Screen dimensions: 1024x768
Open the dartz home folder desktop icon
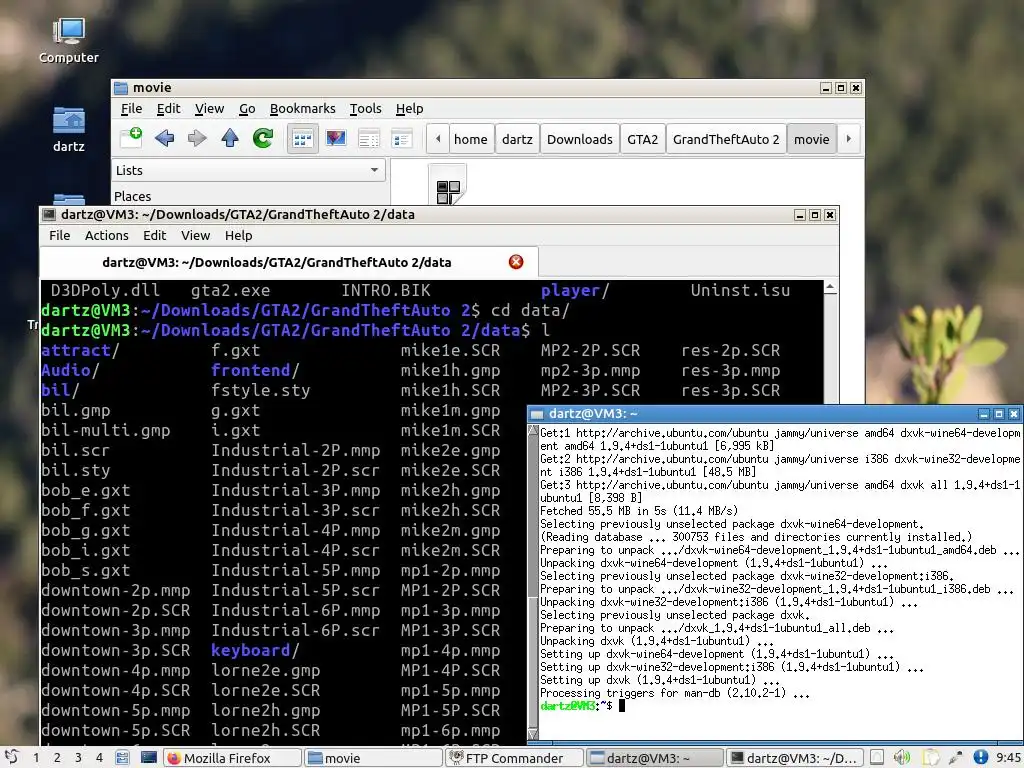(69, 129)
